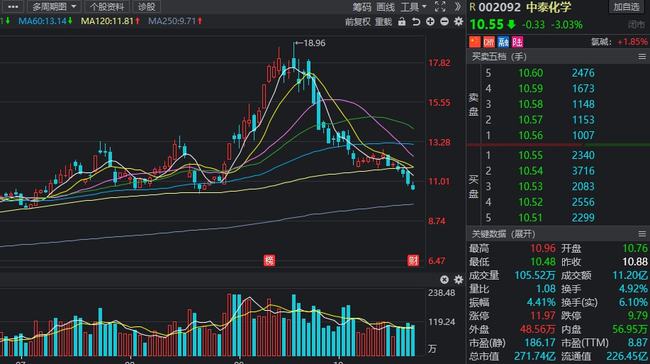Image resolution: width=650 pixels, height=364 pixels.
Task: Expand the 关键数据 panel menu
Action: point(642,234)
